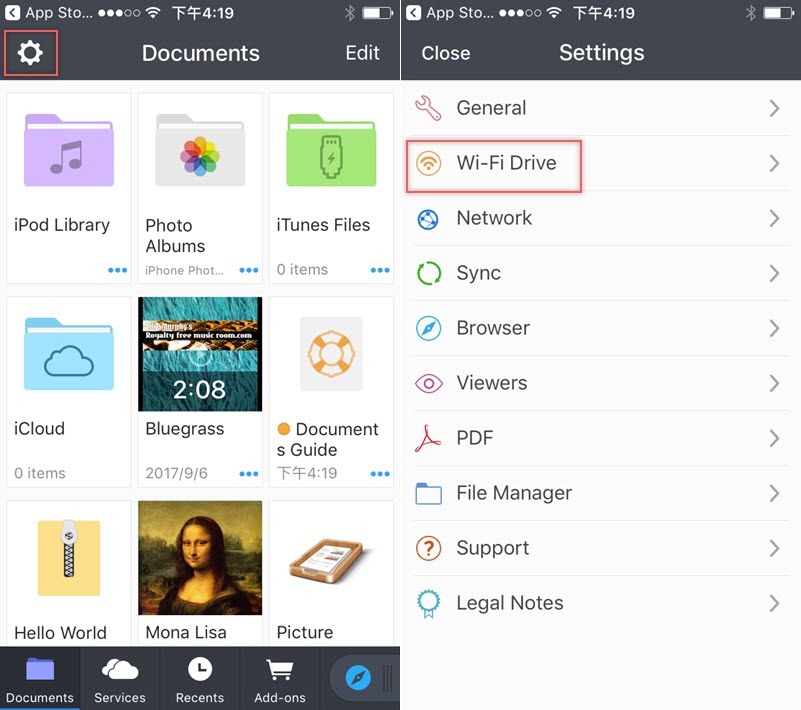Tap the green Sync arrows icon

click(x=428, y=273)
